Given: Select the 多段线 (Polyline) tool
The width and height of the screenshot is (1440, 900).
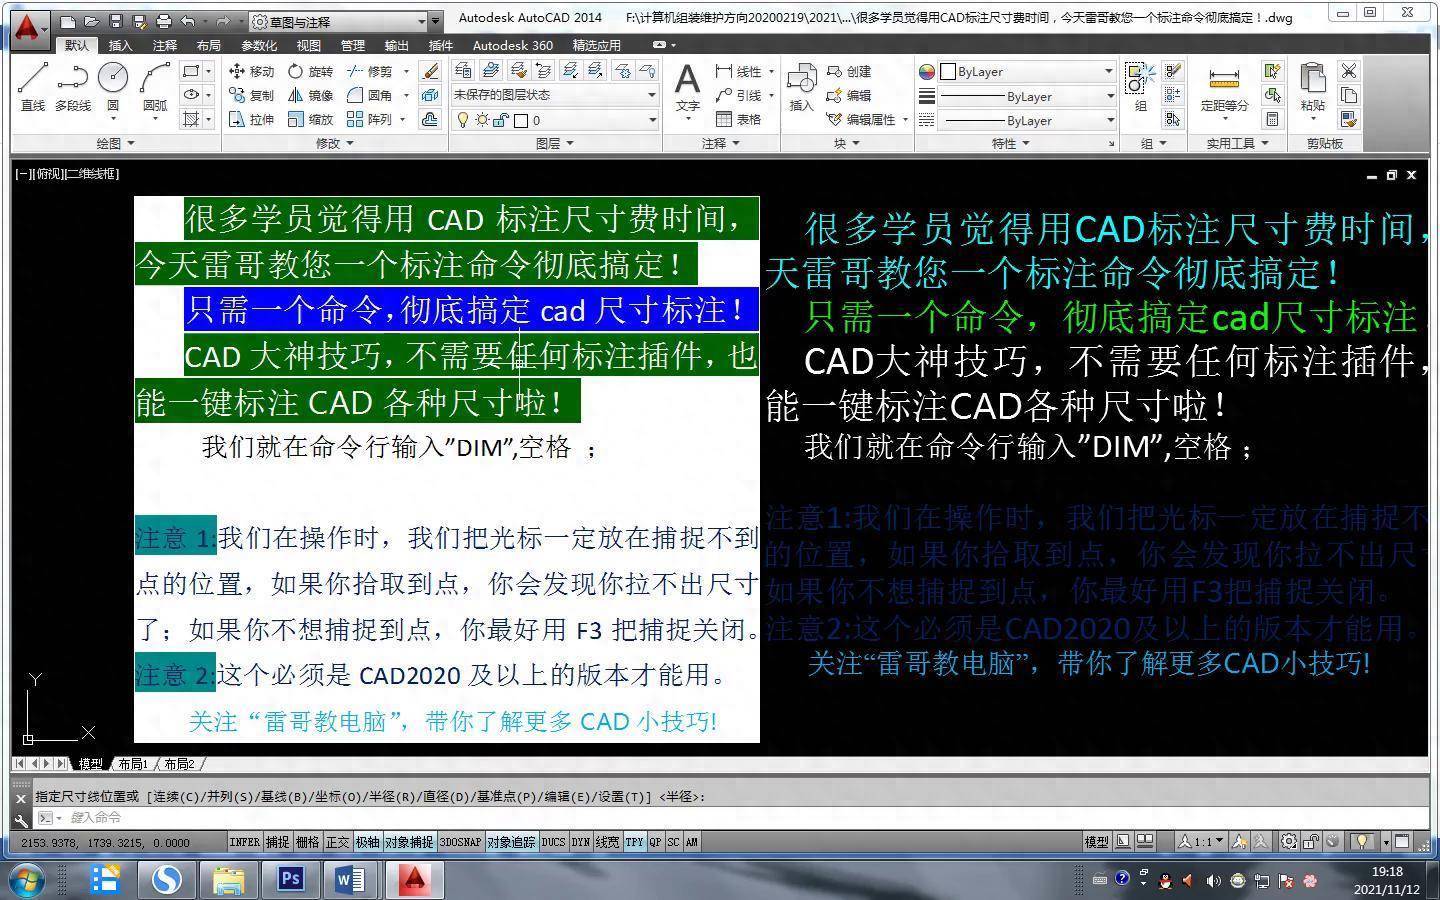Looking at the screenshot, I should (x=72, y=84).
